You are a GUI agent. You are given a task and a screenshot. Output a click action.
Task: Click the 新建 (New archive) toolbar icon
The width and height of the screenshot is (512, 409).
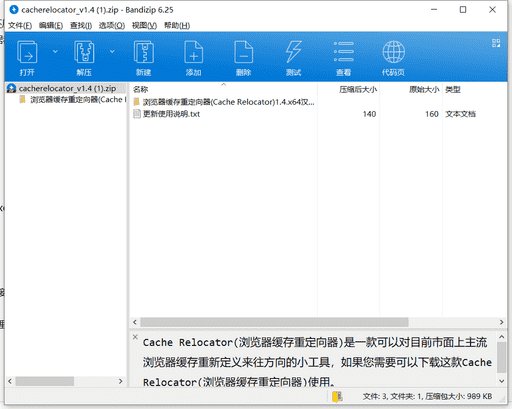(x=144, y=52)
